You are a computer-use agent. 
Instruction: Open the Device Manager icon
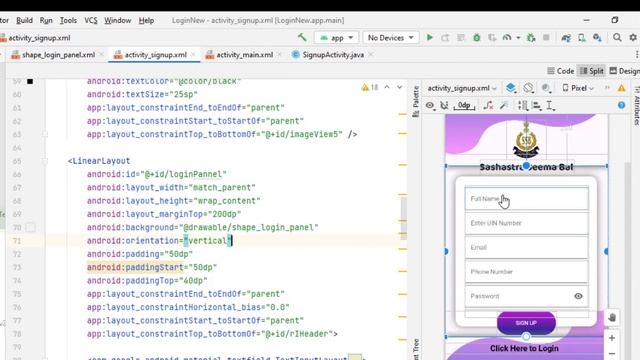[582, 38]
